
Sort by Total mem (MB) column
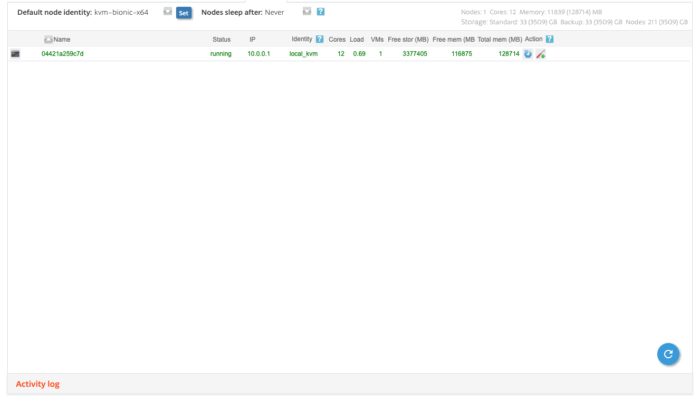499,39
